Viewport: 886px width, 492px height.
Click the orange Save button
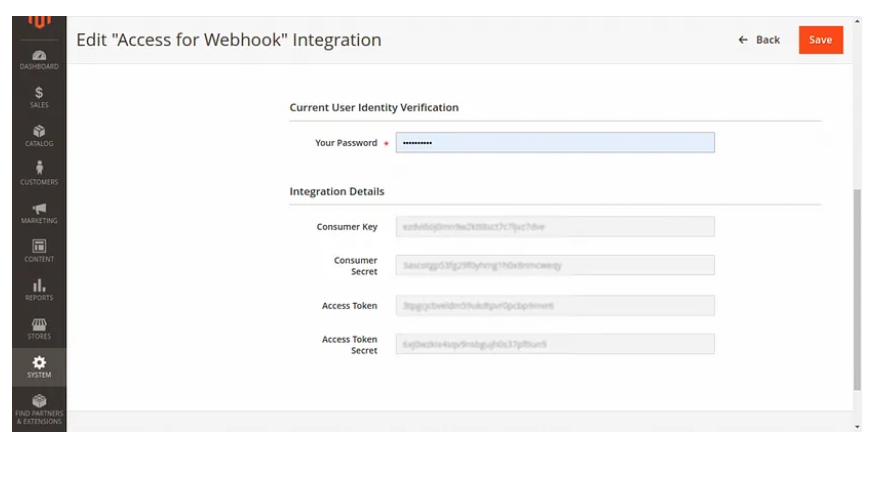820,40
